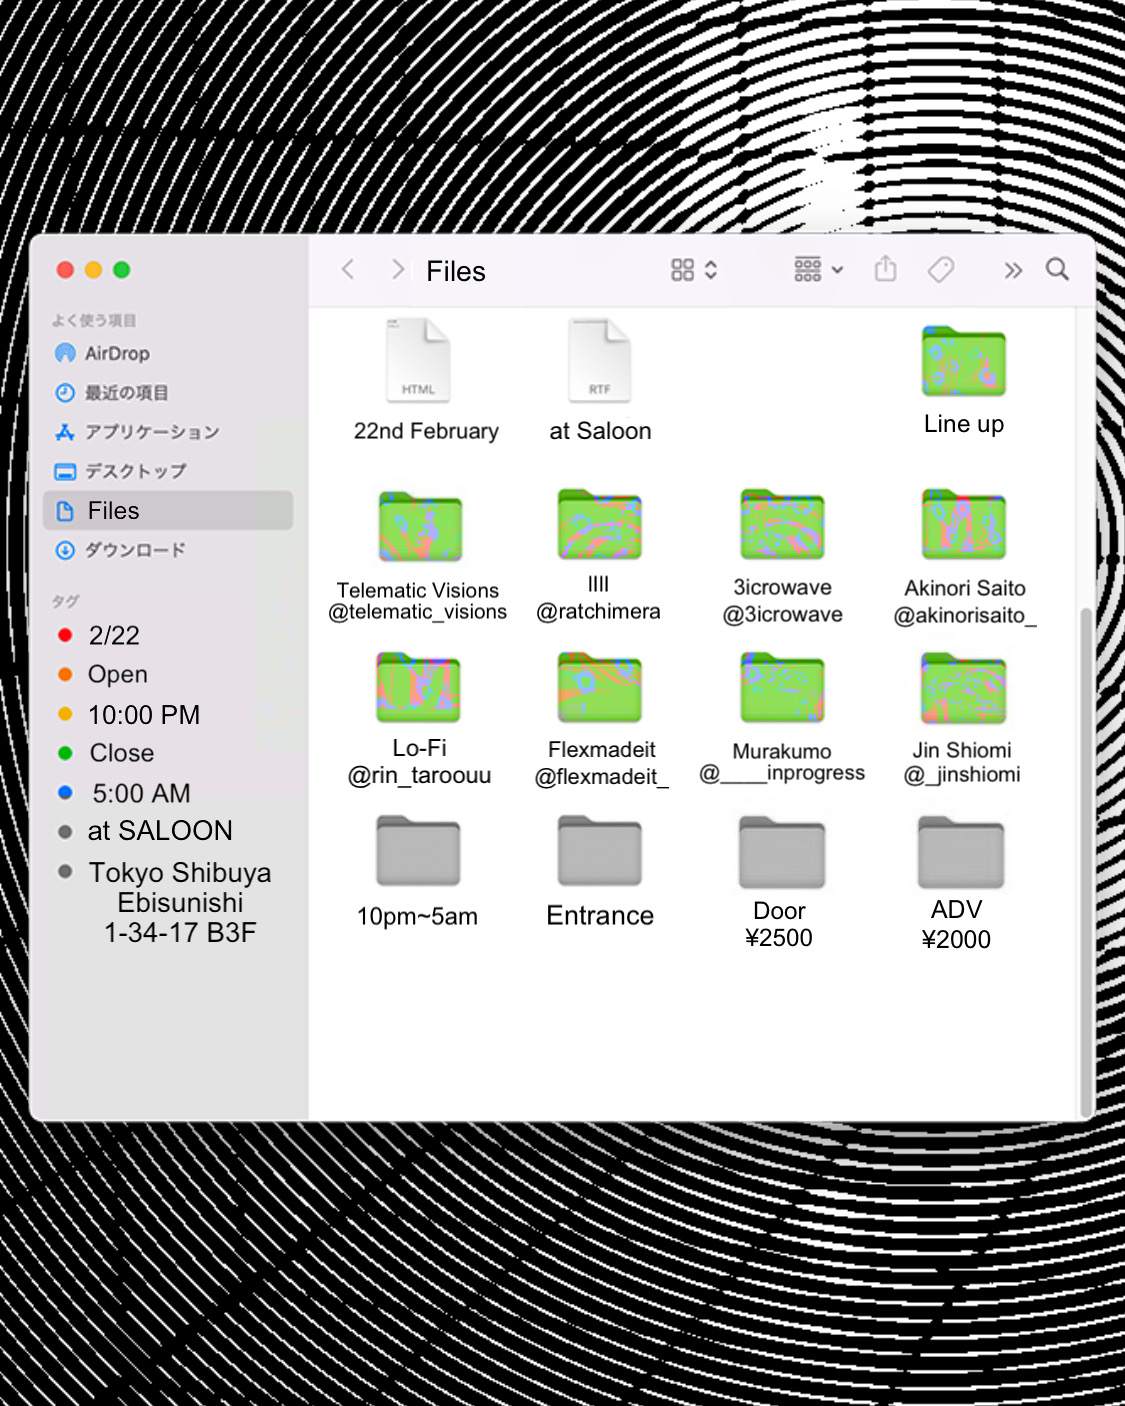Click the back navigation arrow
The height and width of the screenshot is (1406, 1125).
coord(348,269)
